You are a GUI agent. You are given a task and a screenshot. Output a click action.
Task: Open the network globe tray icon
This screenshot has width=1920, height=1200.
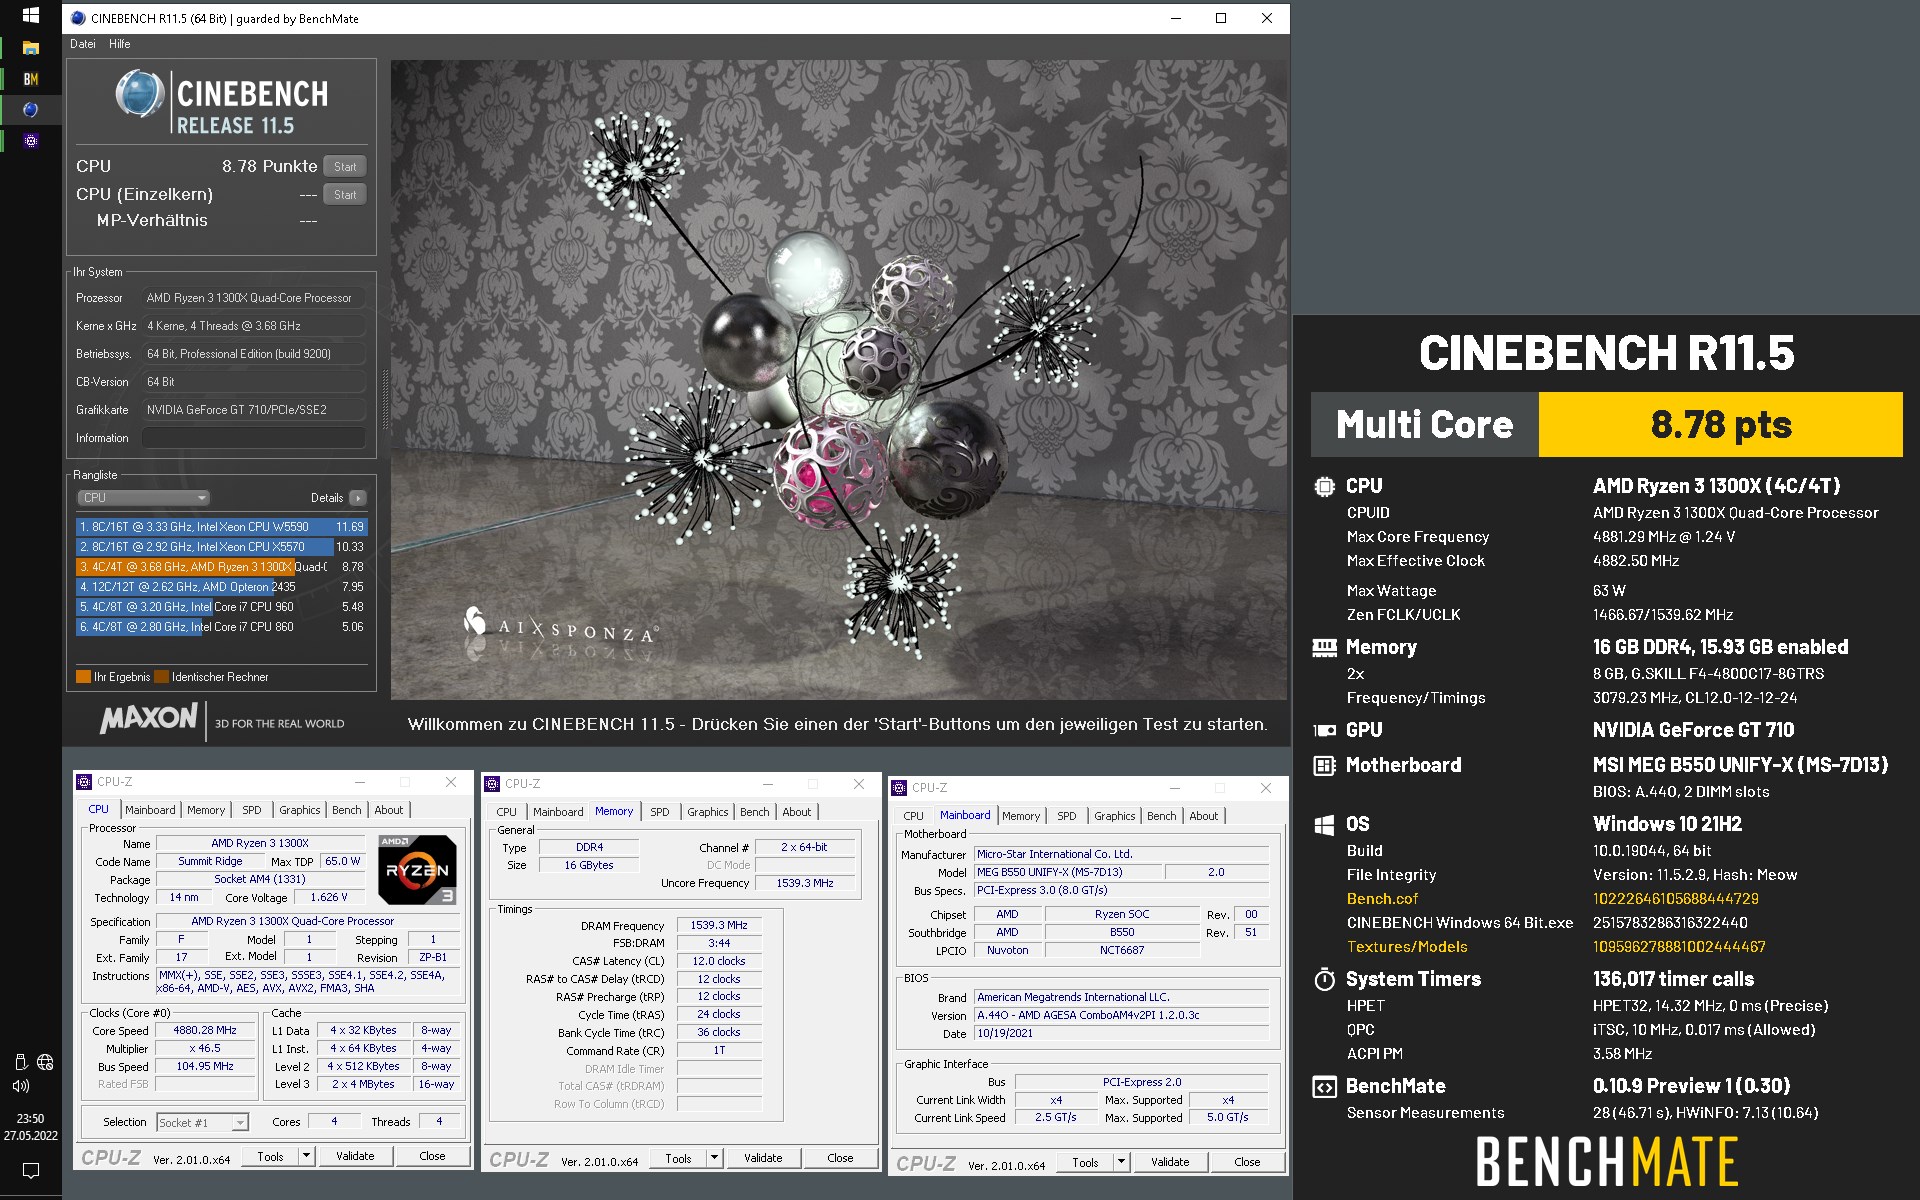(45, 1062)
